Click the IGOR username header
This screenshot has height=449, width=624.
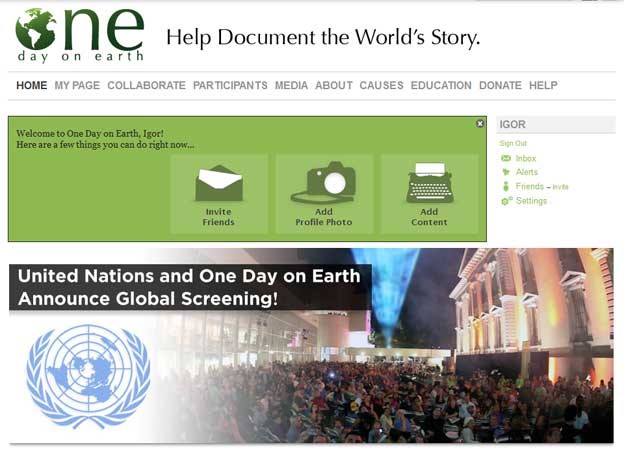tap(513, 125)
